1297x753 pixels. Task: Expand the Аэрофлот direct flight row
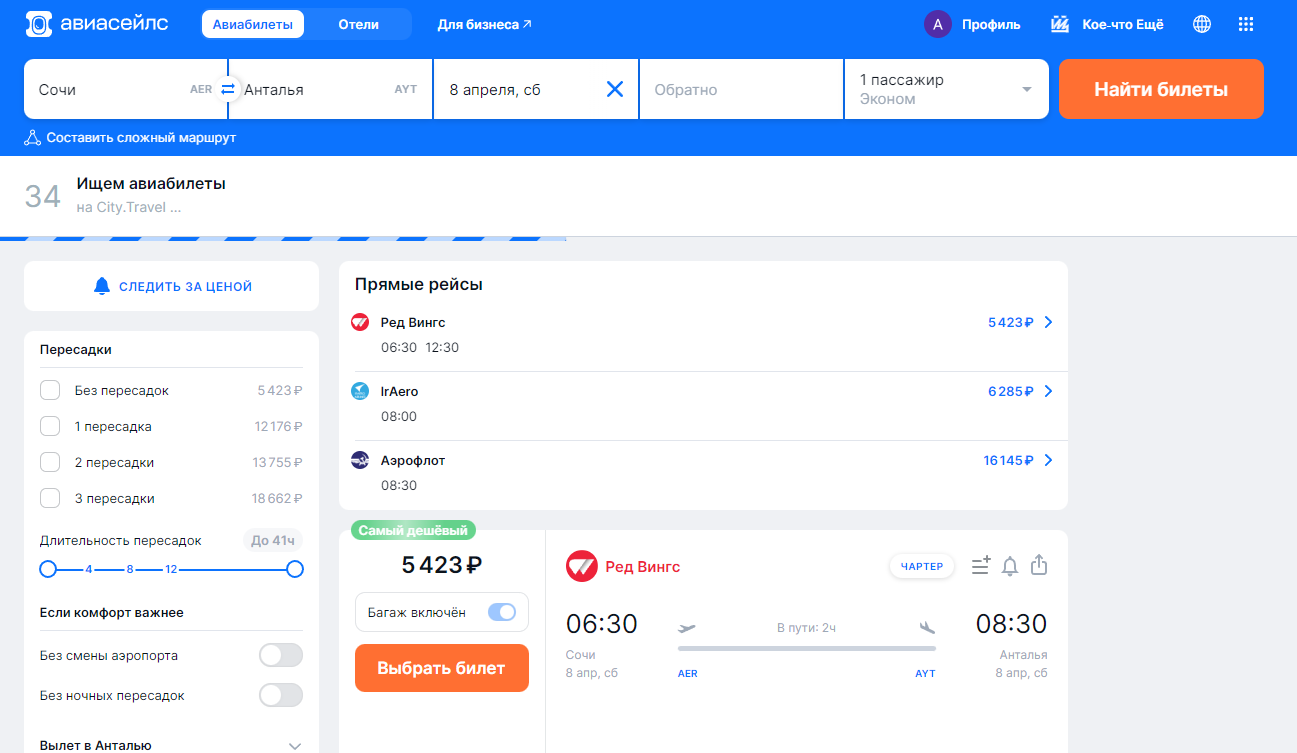pyautogui.click(x=703, y=472)
